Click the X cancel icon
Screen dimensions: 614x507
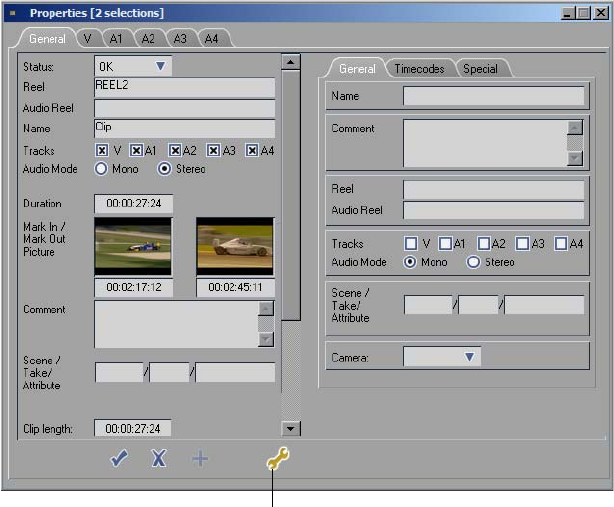coord(158,459)
